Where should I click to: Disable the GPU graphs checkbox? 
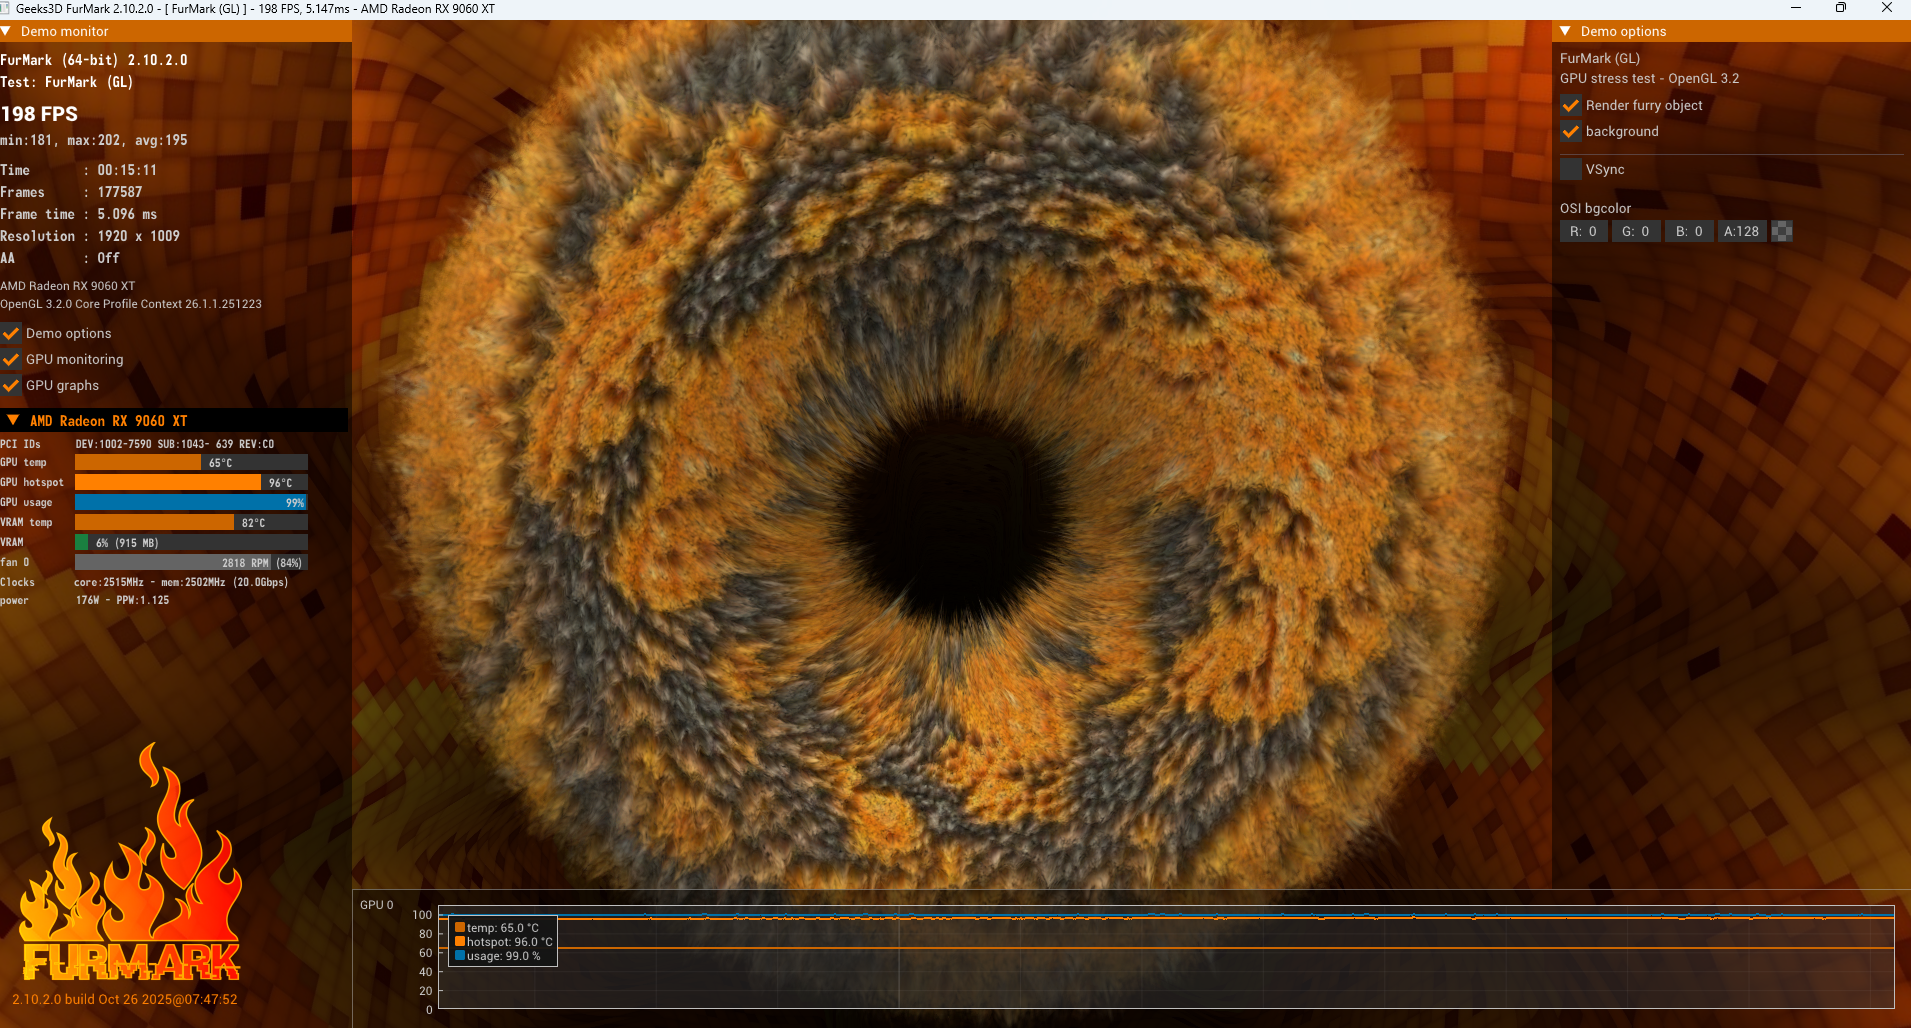point(11,385)
